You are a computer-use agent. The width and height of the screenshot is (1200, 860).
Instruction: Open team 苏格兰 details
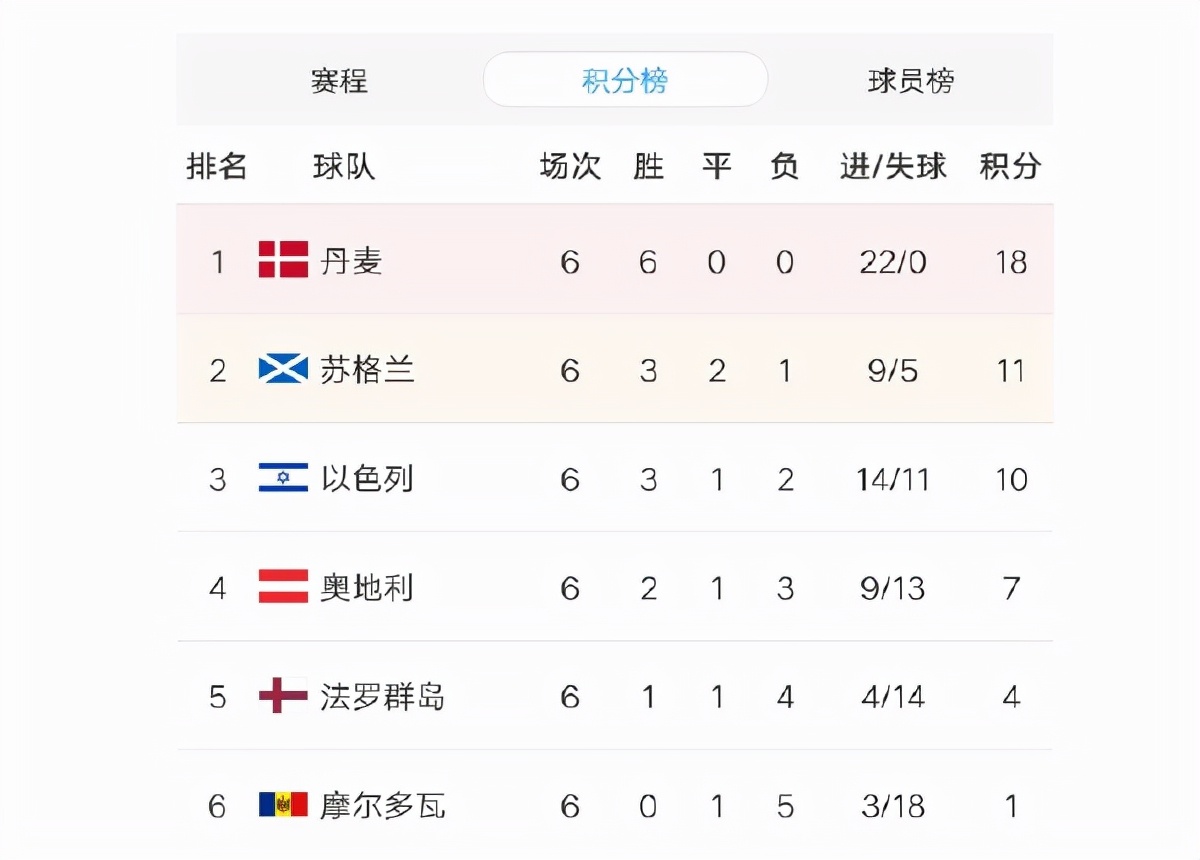(367, 371)
